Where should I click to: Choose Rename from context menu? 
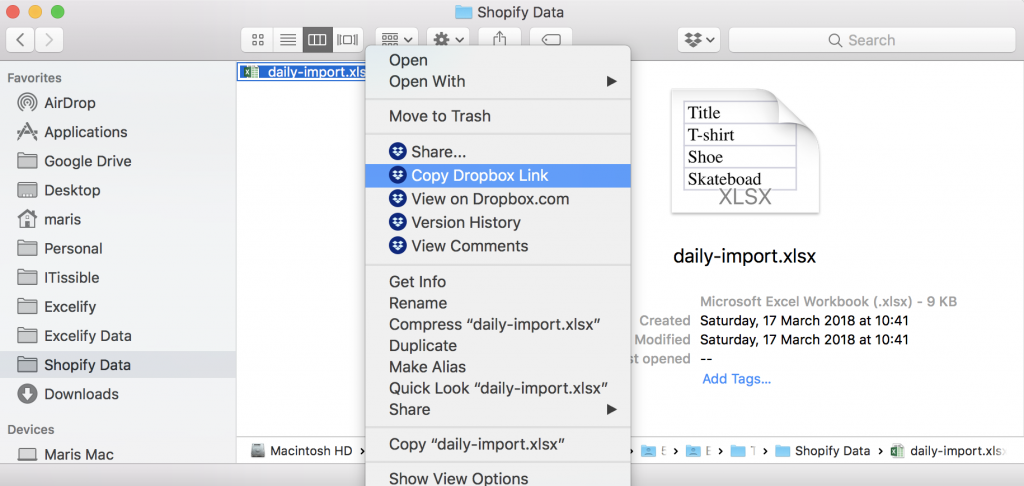(498, 303)
